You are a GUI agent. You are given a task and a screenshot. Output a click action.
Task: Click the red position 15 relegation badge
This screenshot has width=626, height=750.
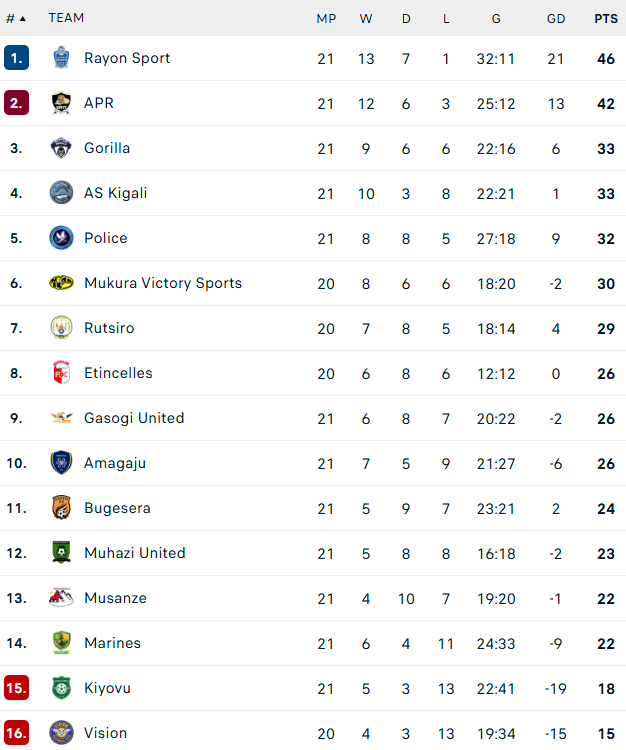(x=16, y=688)
